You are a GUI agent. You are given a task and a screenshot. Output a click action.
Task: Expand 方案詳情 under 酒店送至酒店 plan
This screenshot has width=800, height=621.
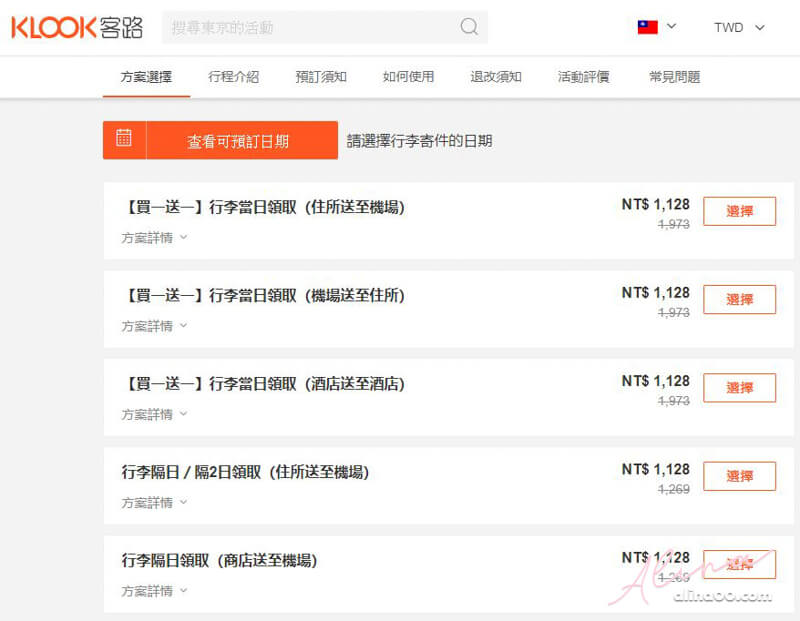pyautogui.click(x=154, y=414)
